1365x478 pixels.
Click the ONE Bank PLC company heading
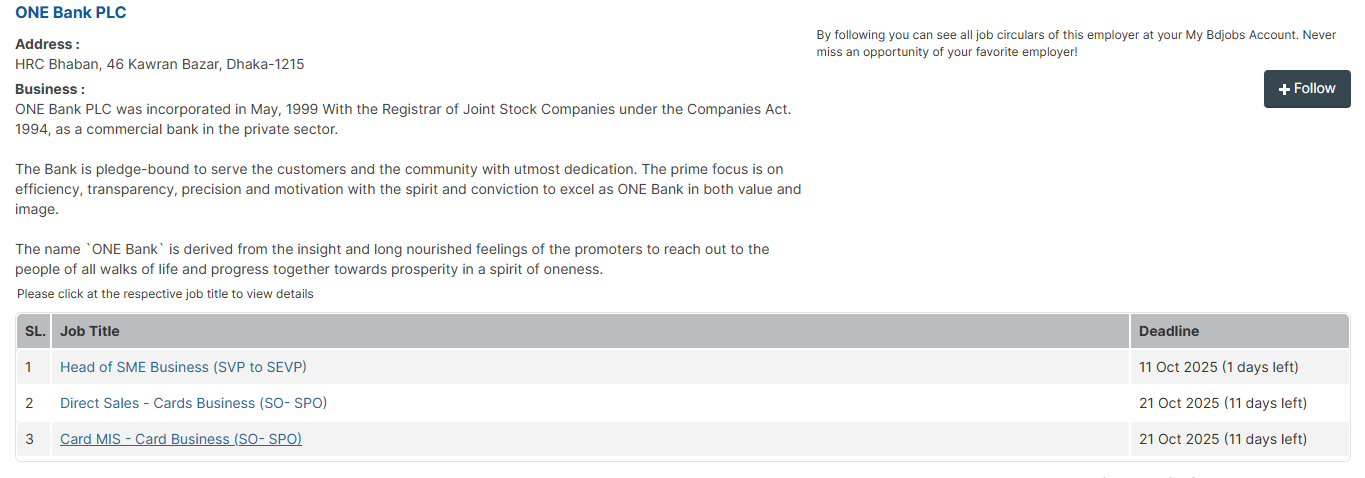(x=71, y=13)
